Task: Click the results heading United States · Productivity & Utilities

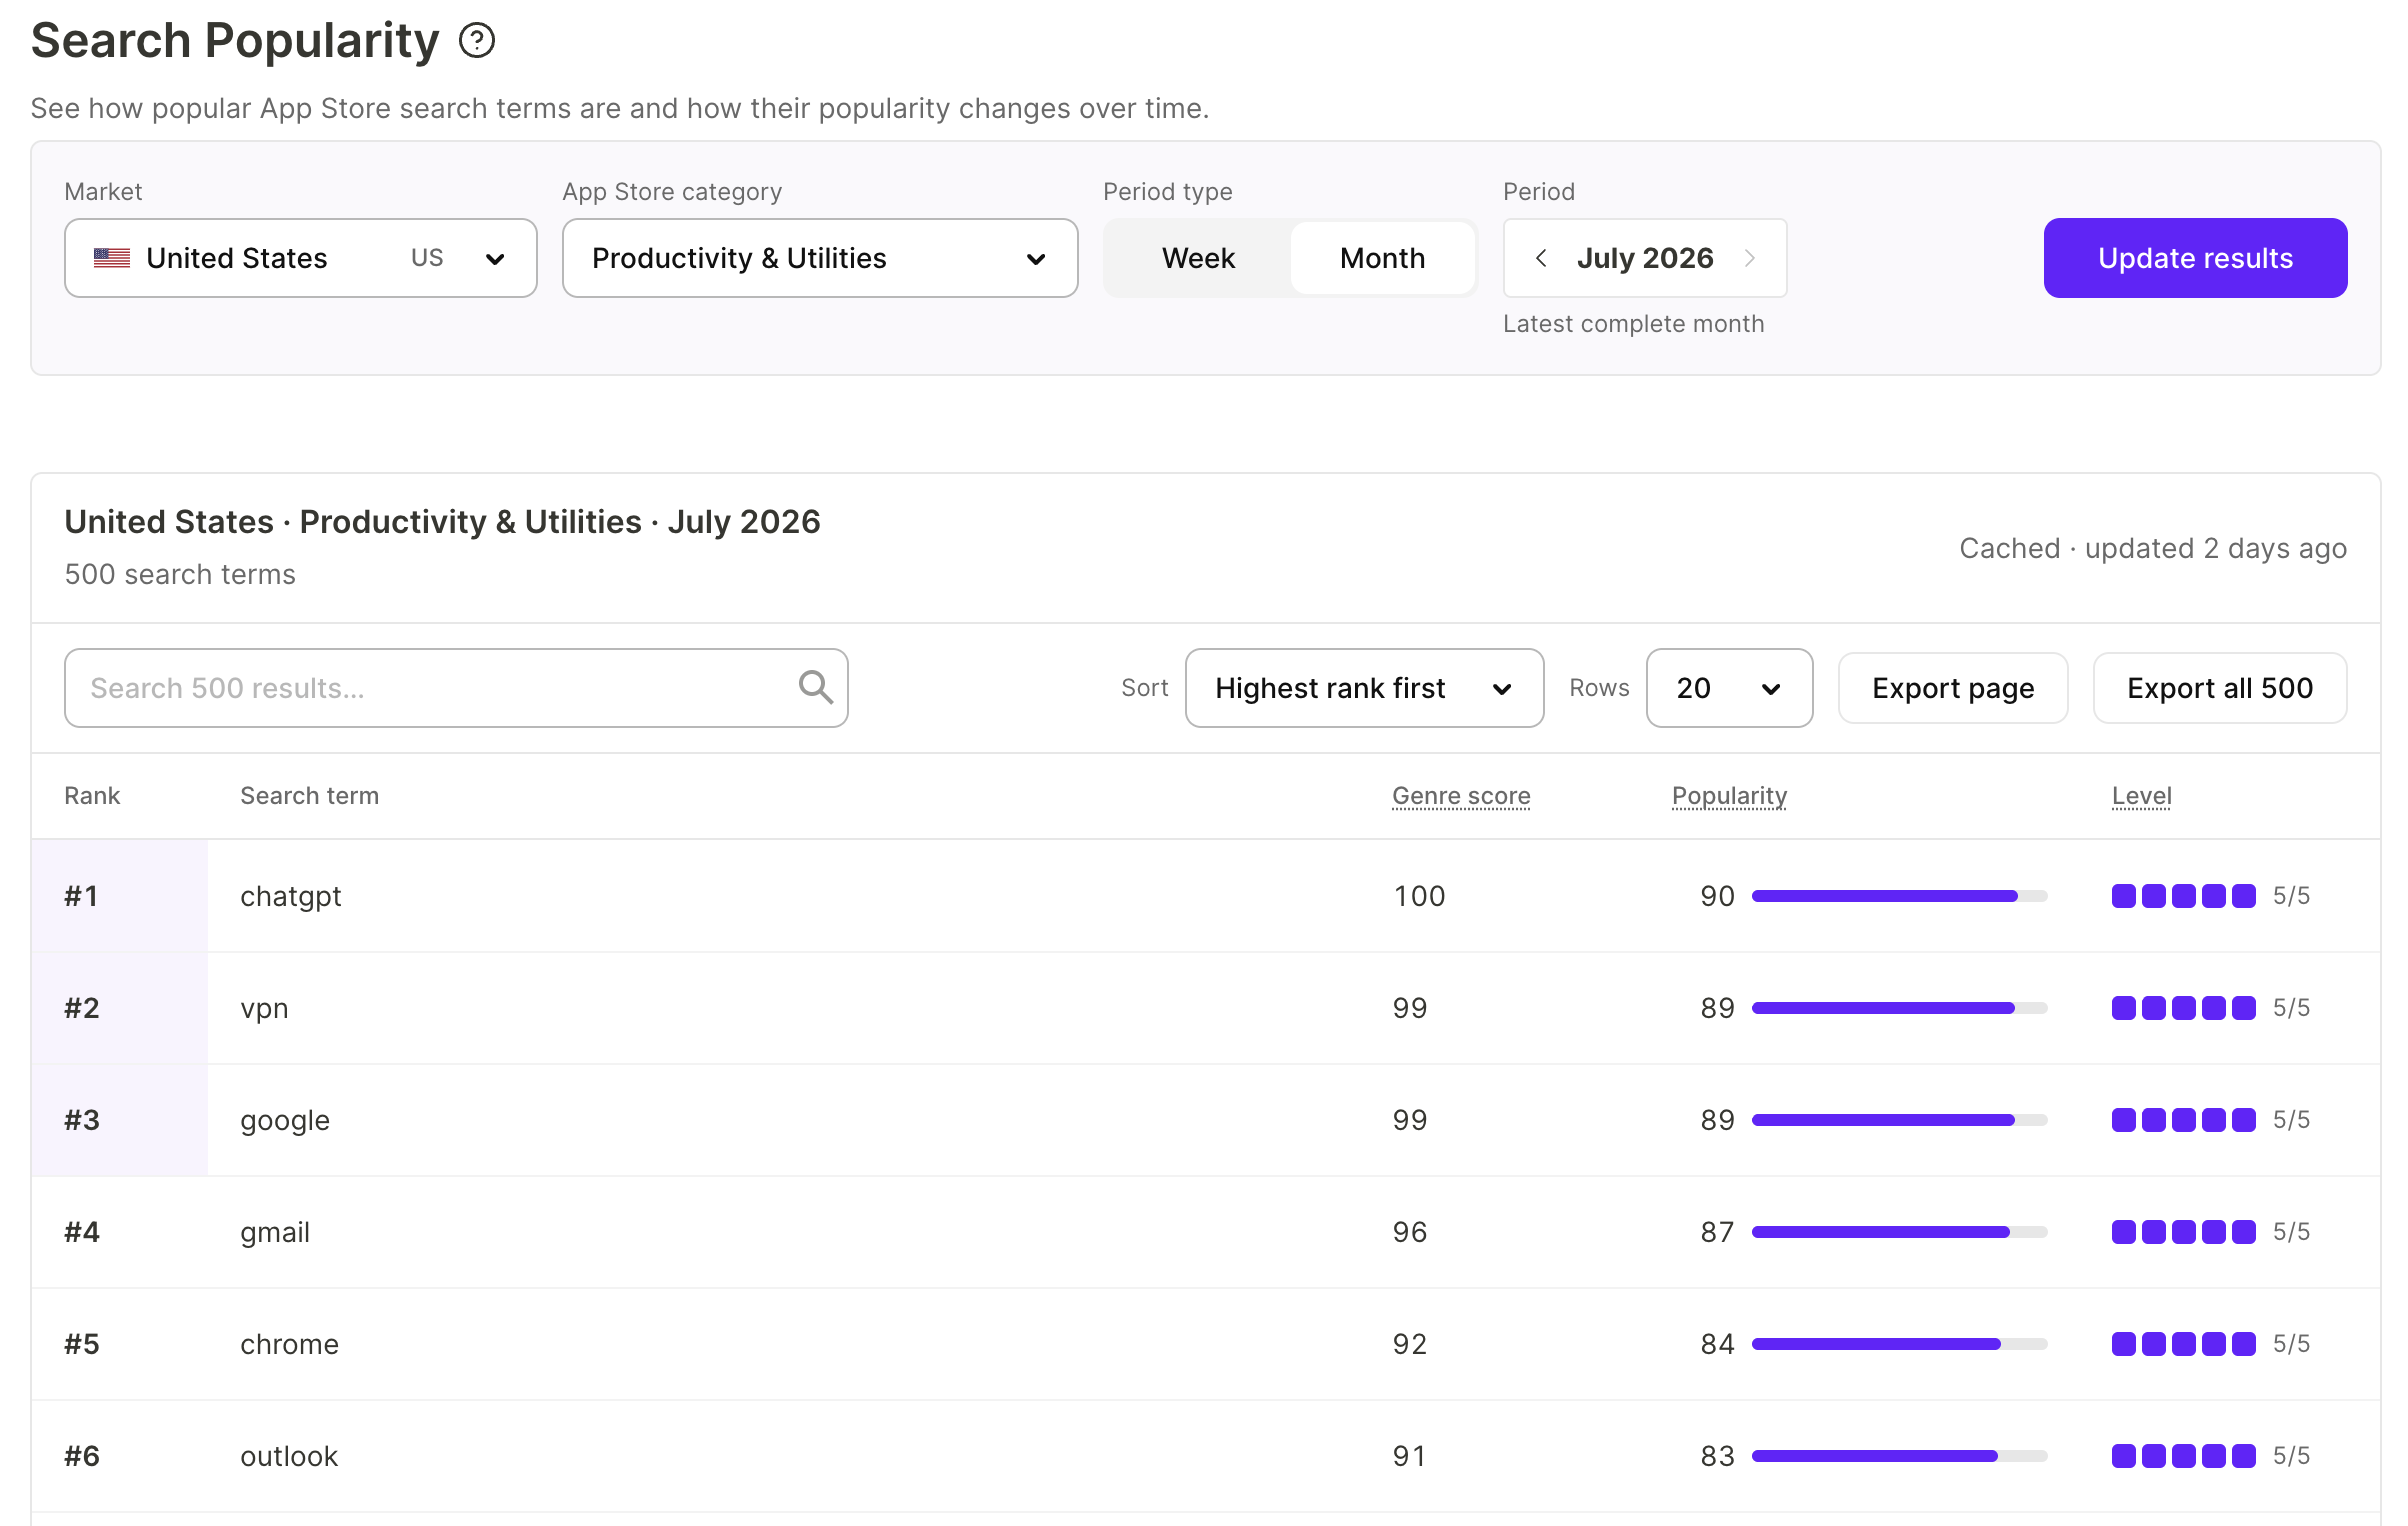Action: point(442,522)
